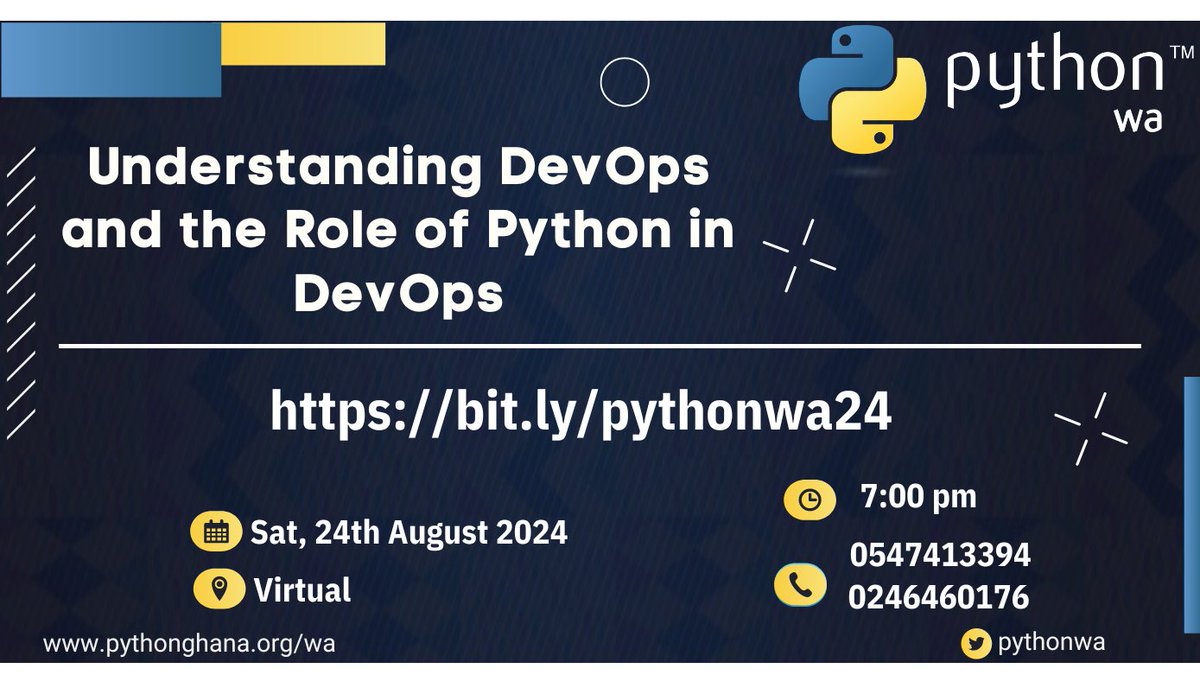Click the 'wa' text under python
Image resolution: width=1200 pixels, height=675 pixels.
pyautogui.click(x=1136, y=119)
